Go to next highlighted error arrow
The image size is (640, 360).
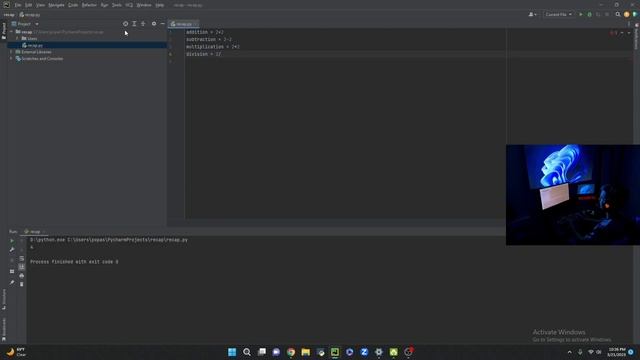pyautogui.click(x=629, y=33)
